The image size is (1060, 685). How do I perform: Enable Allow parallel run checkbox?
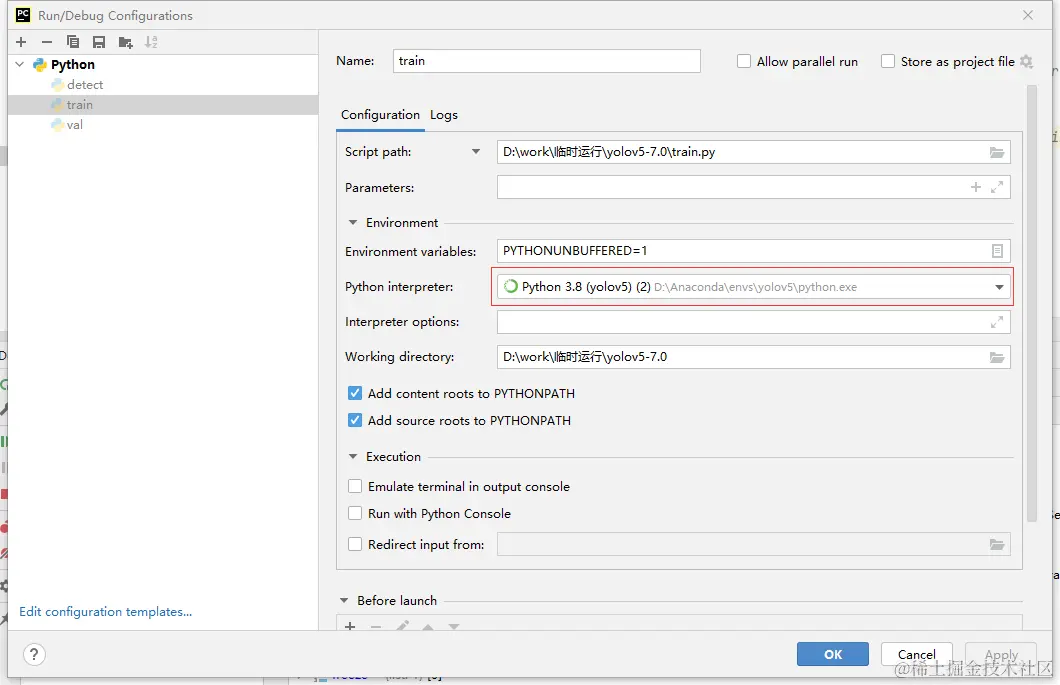[x=744, y=62]
